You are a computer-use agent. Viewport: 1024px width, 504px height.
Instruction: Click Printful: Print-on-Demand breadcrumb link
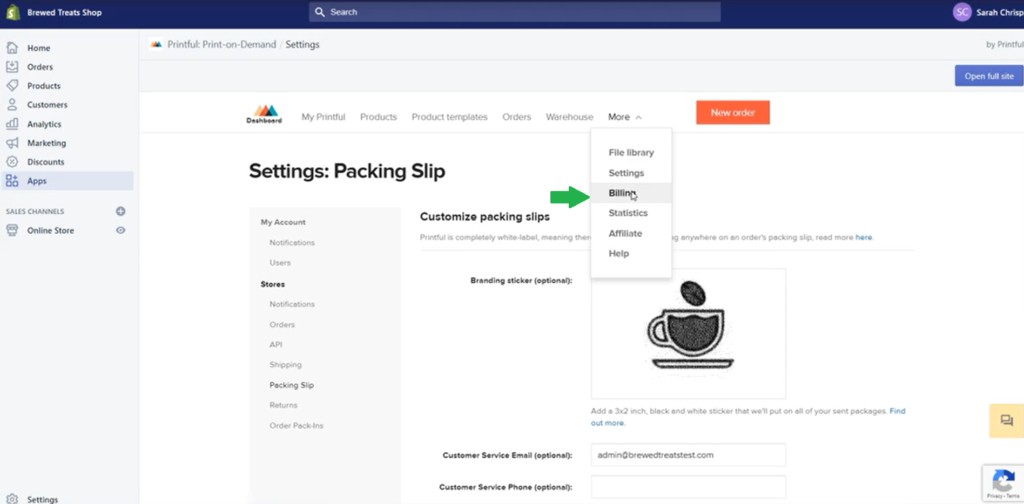[x=221, y=44]
